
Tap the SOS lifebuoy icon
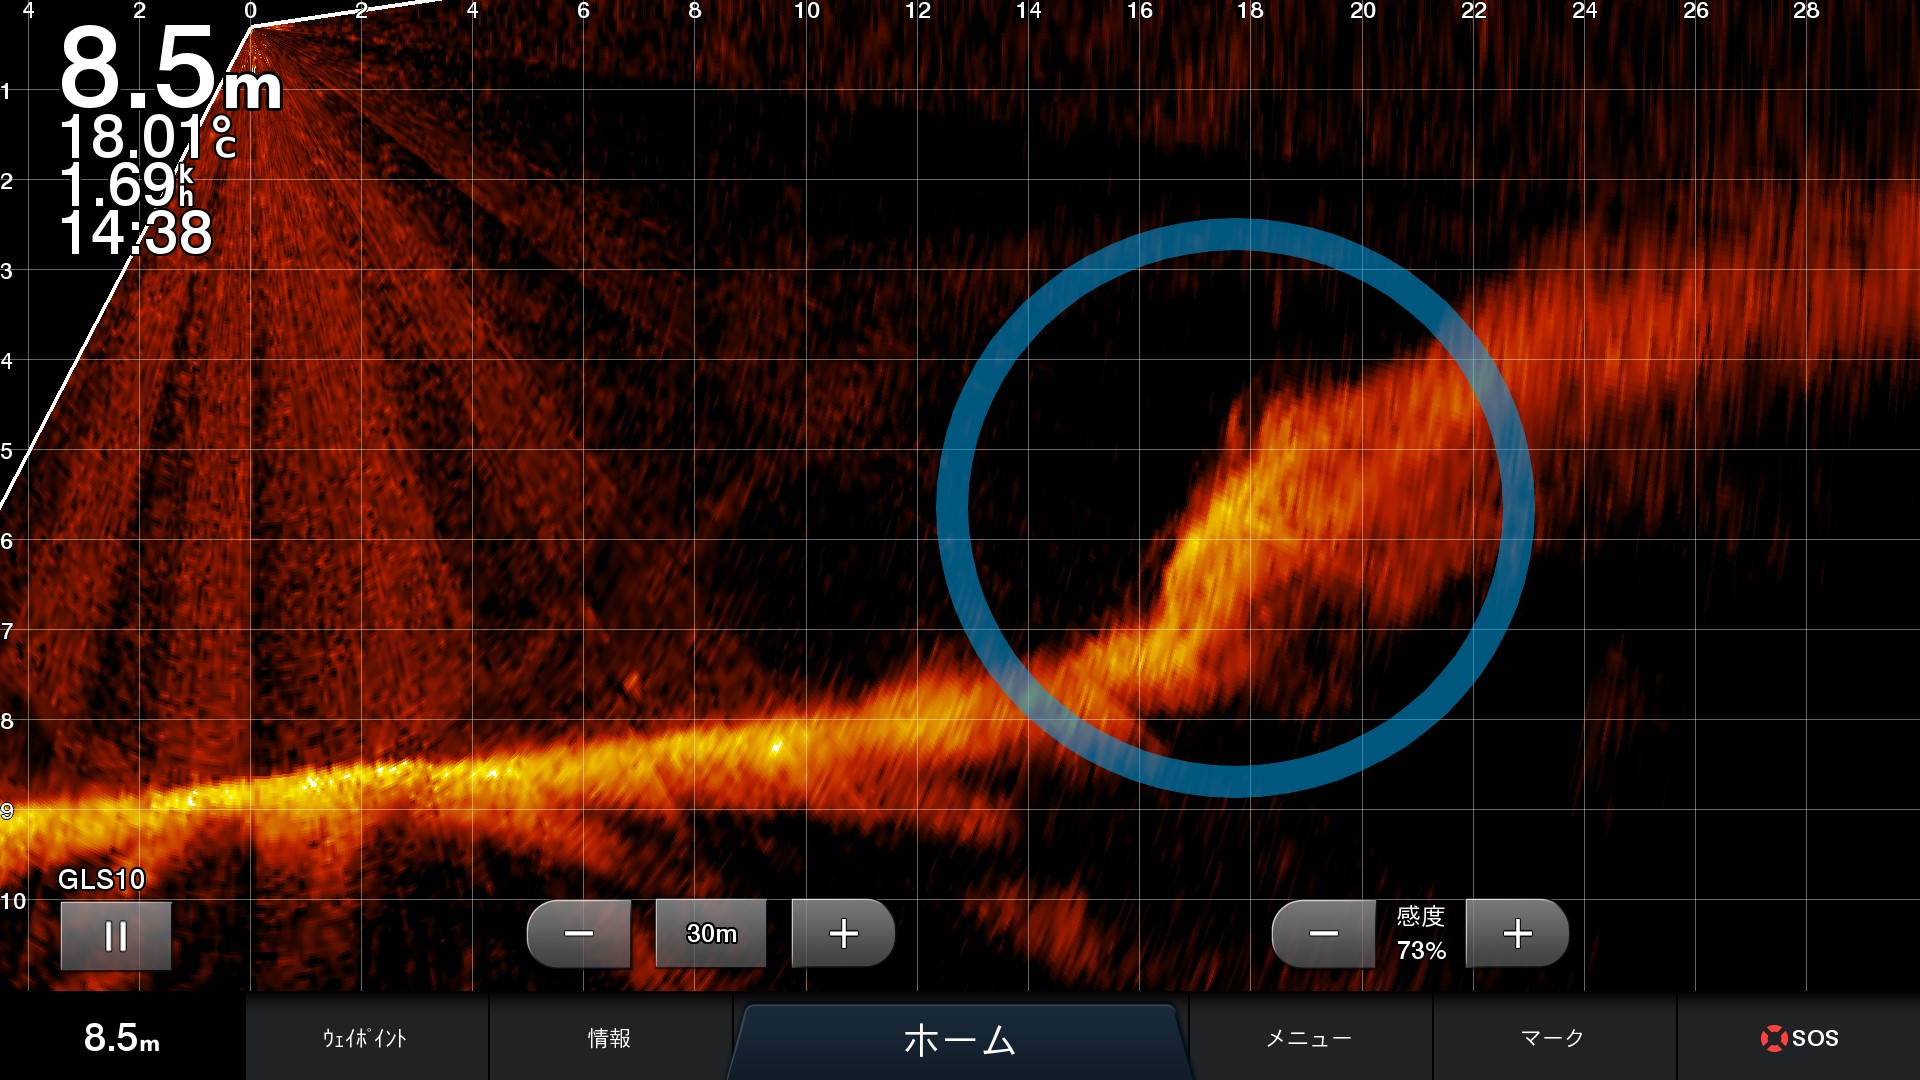1773,1038
